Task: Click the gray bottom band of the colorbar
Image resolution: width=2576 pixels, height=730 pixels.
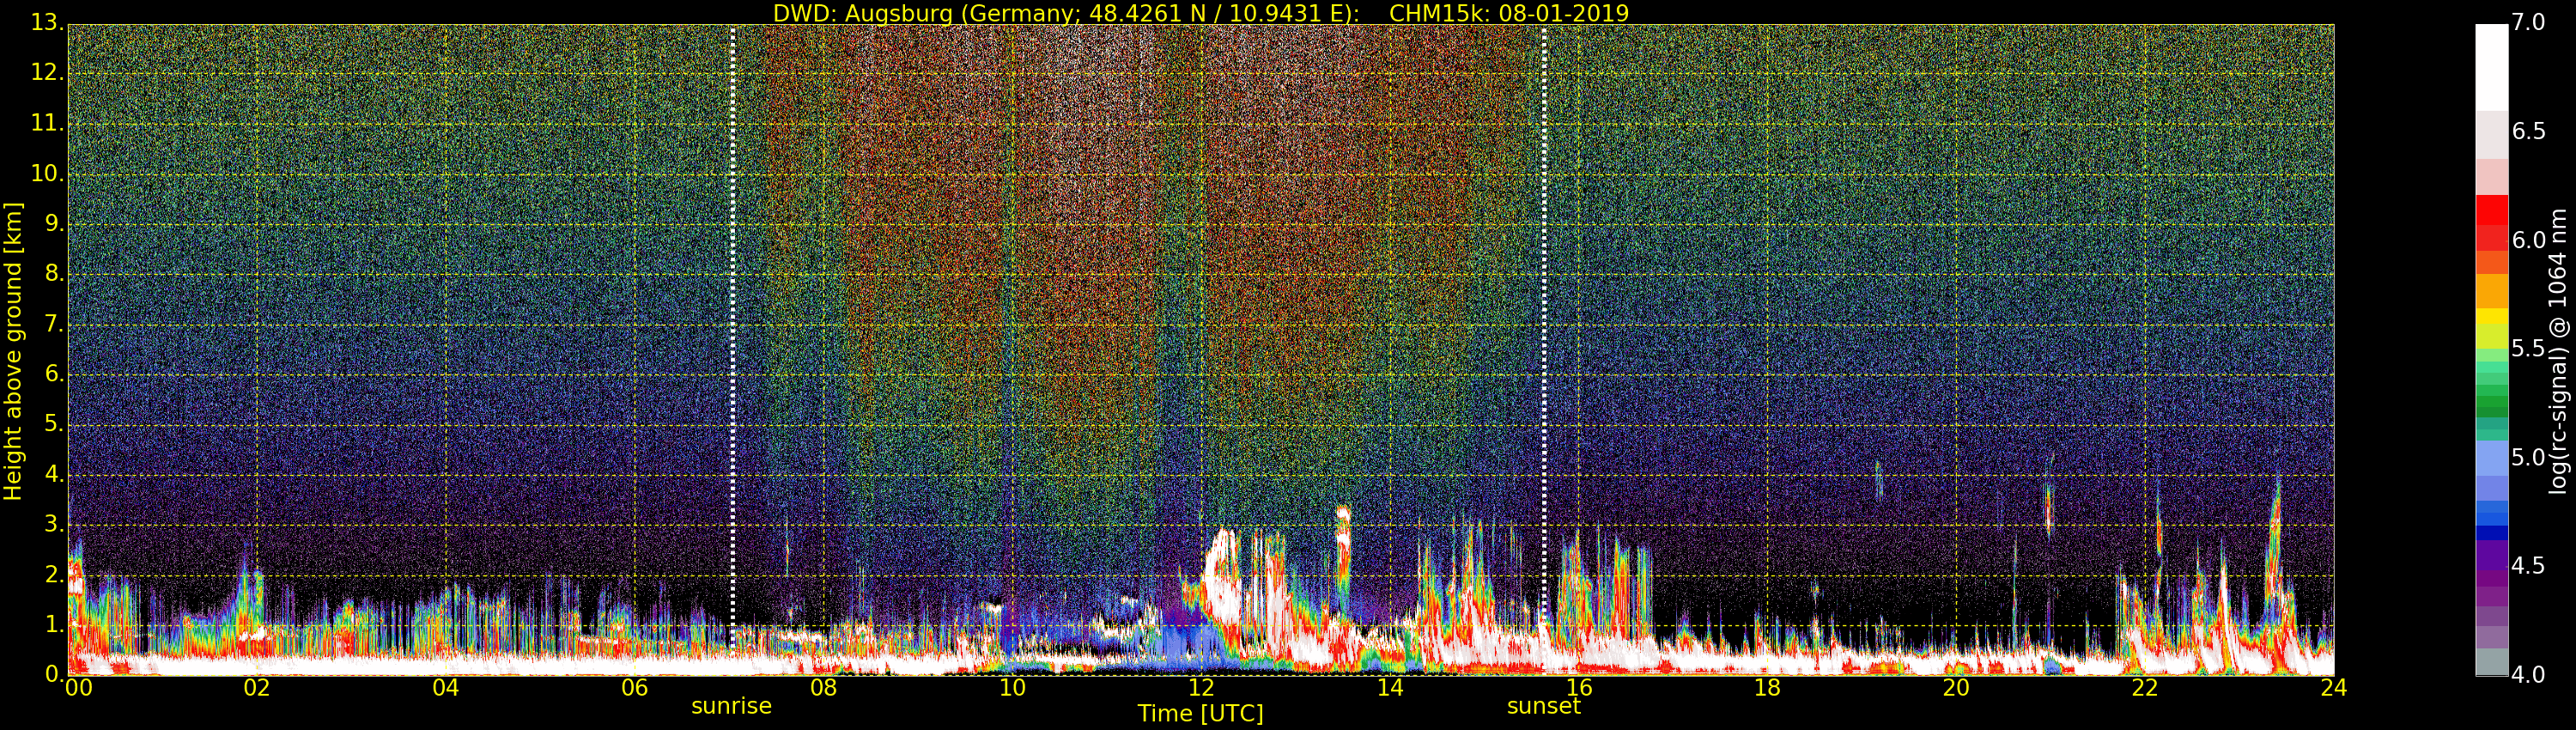Action: pos(2491,662)
